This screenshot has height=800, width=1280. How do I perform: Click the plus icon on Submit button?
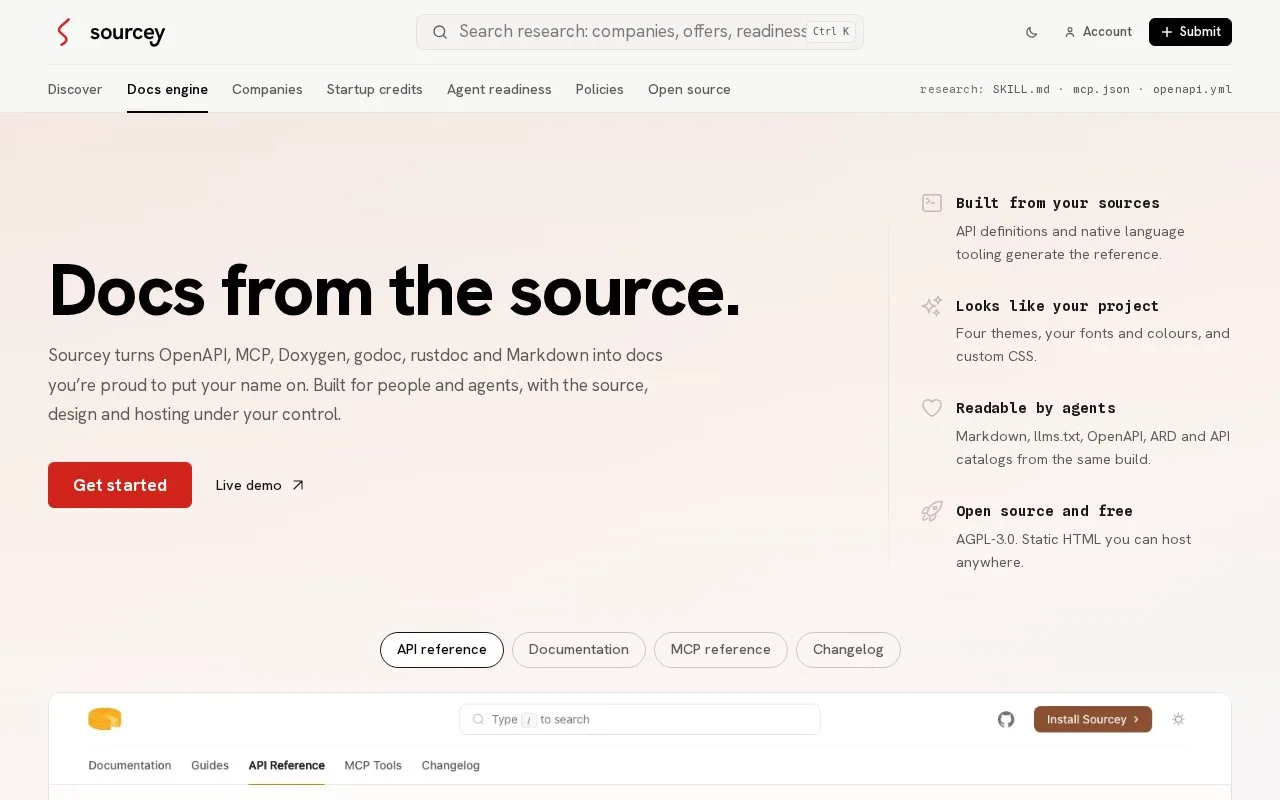[1167, 32]
